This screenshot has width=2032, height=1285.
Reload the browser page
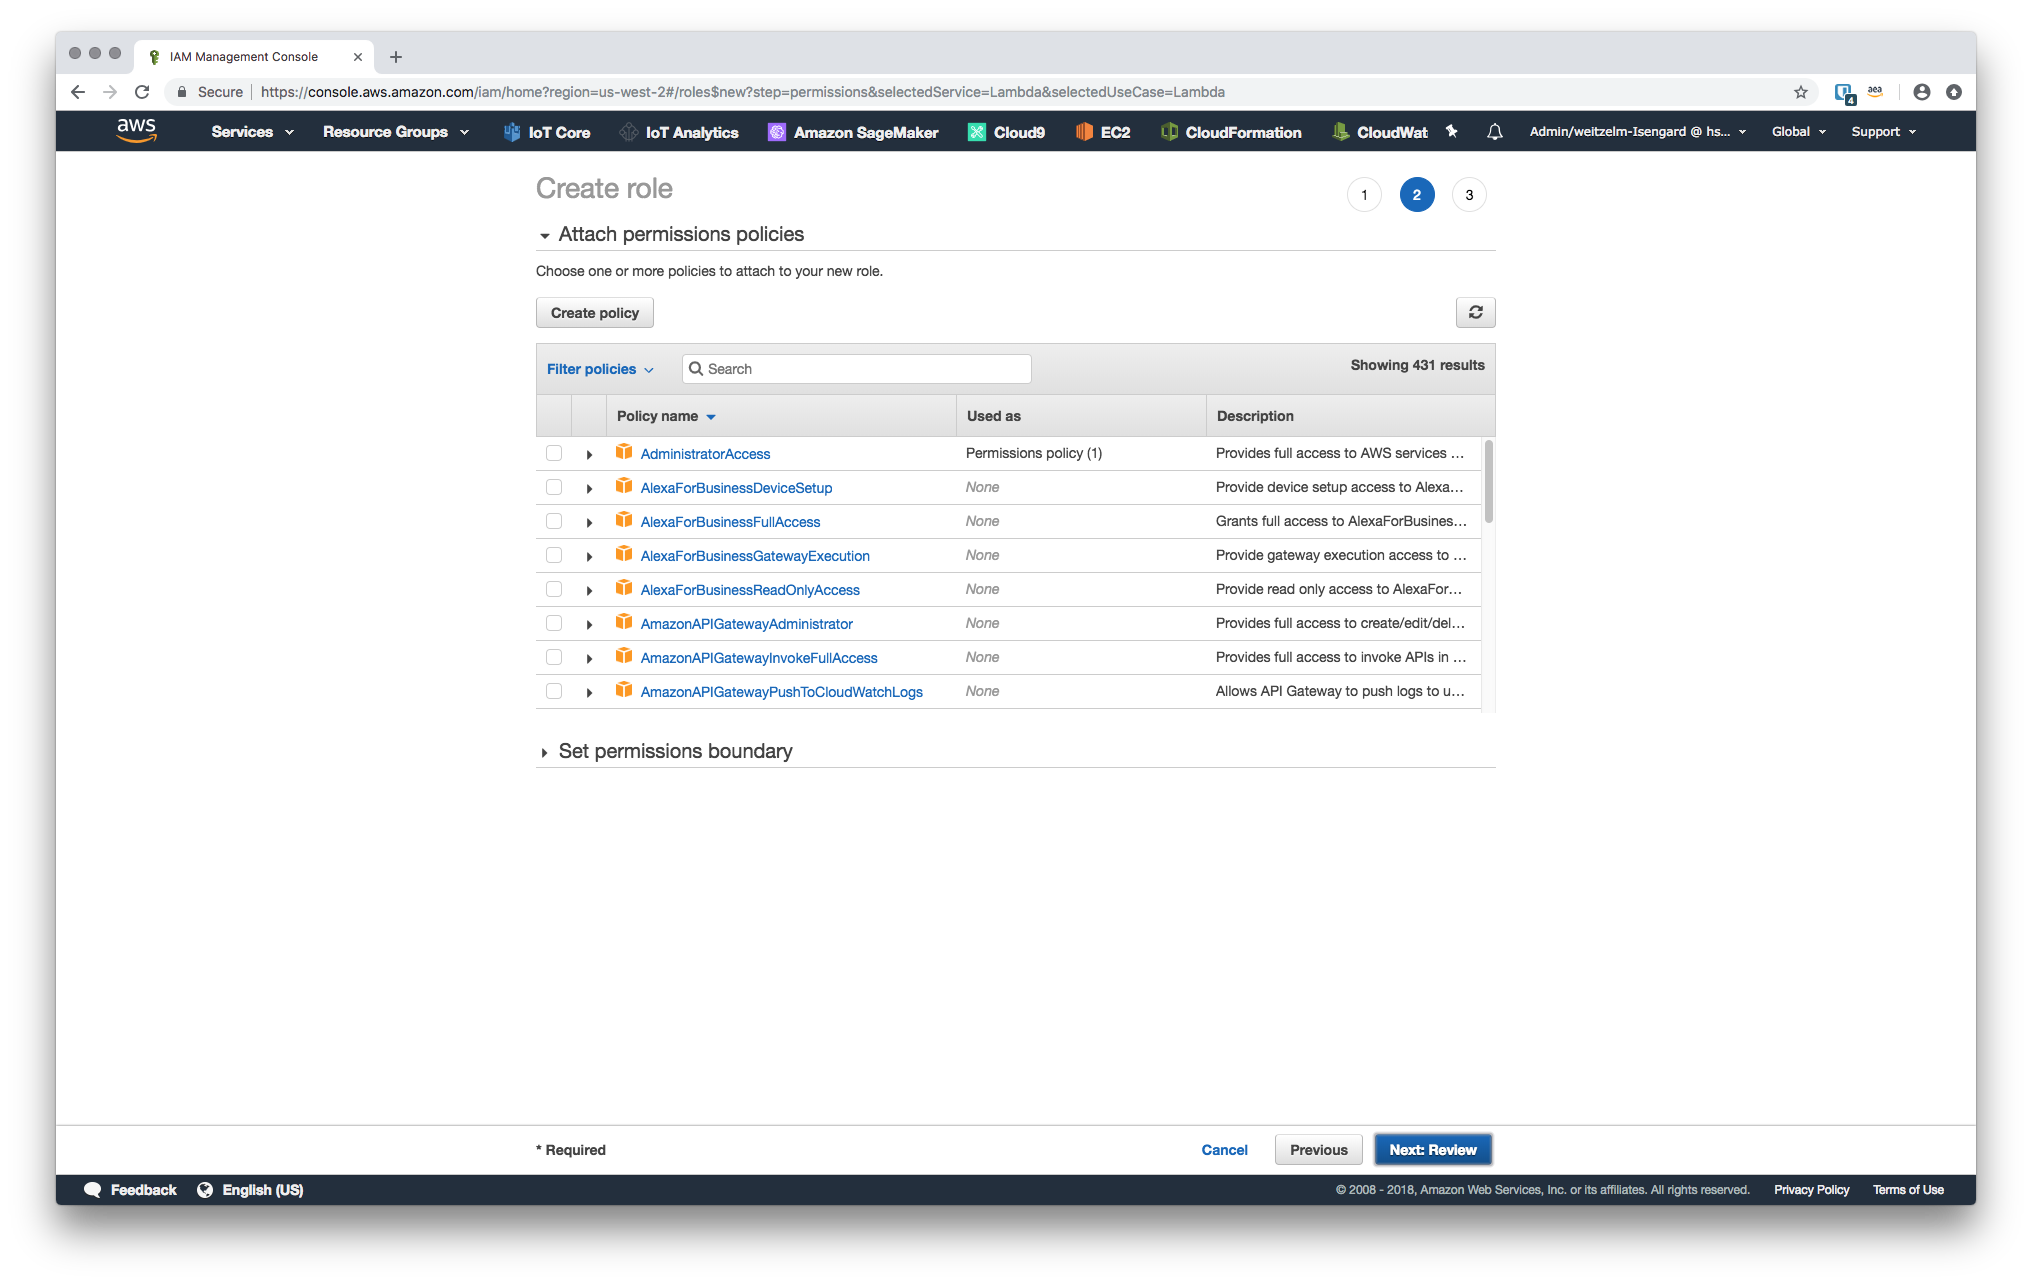[x=142, y=92]
